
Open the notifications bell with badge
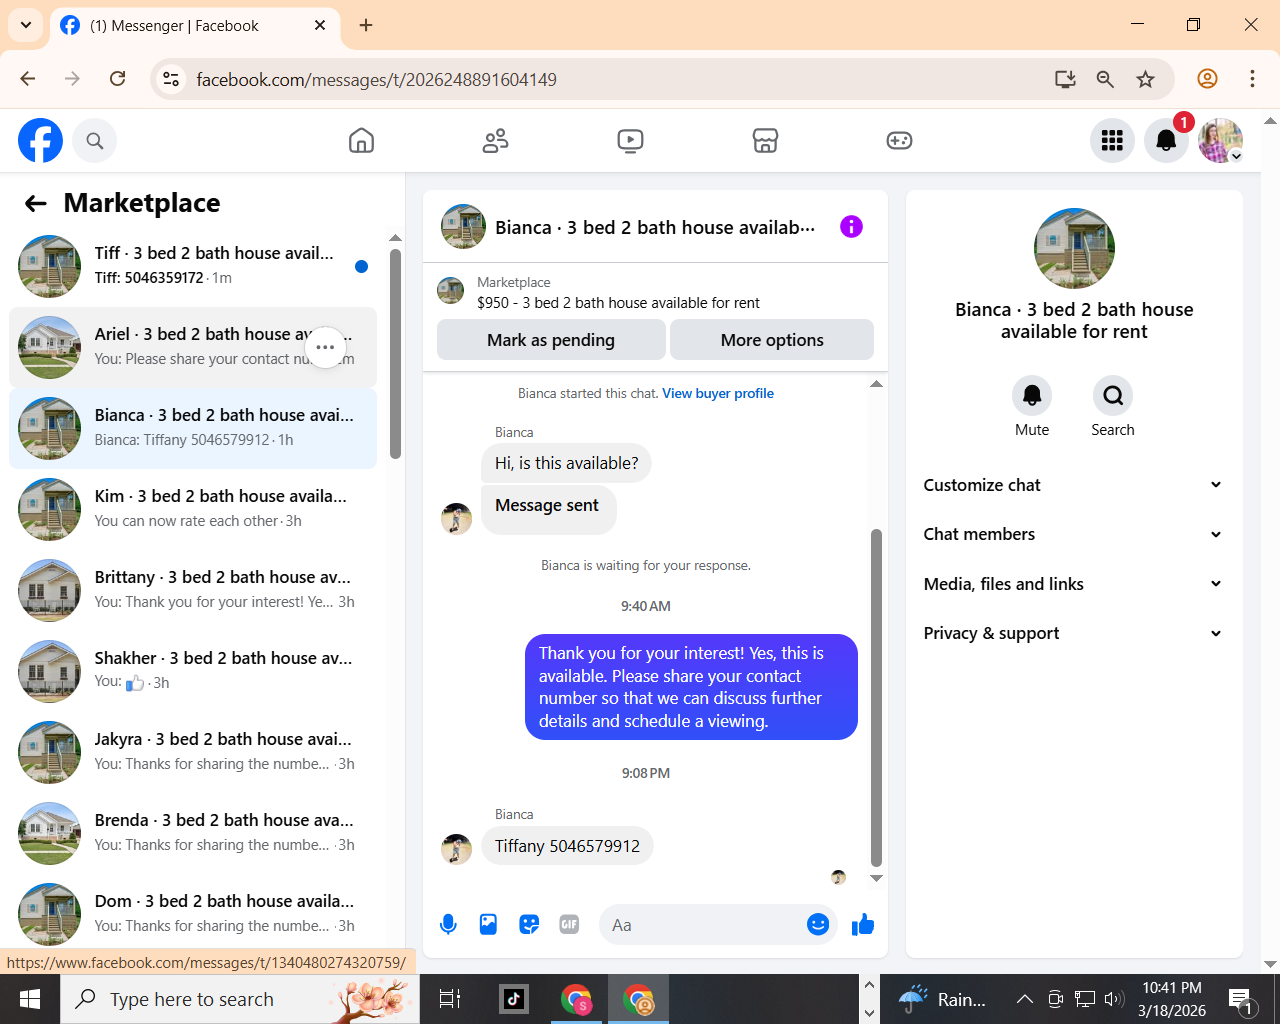click(x=1166, y=141)
